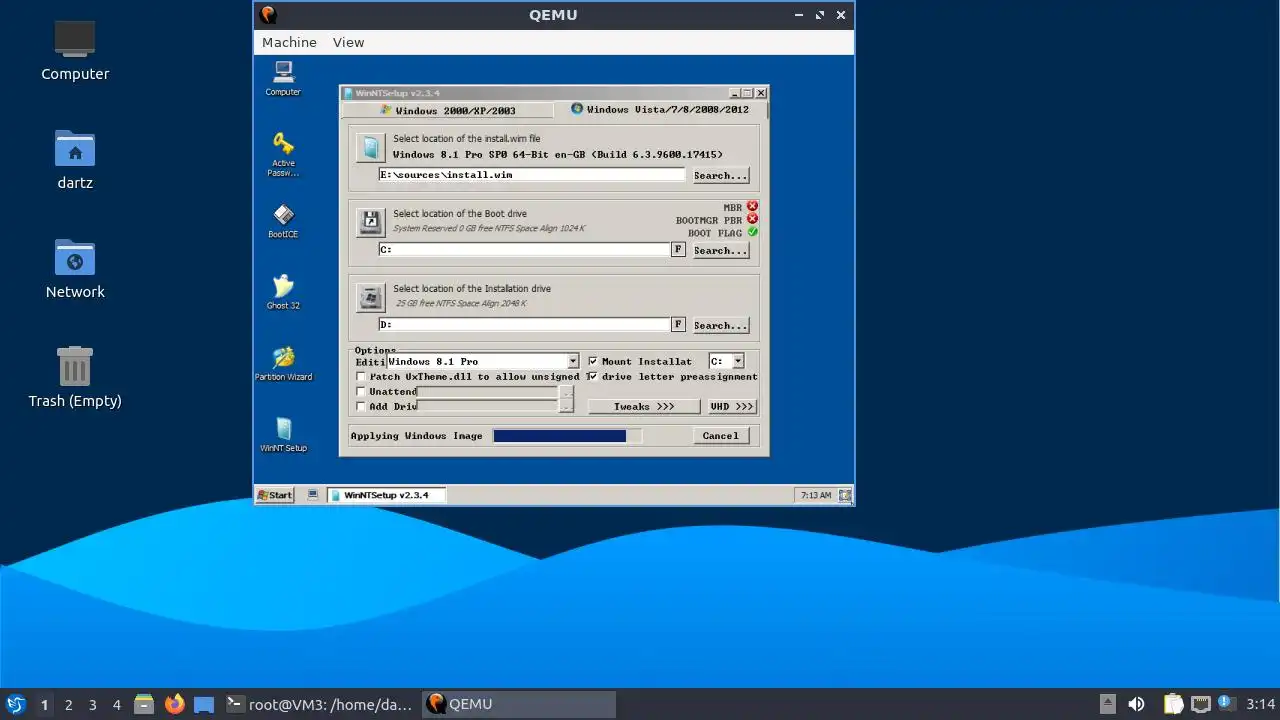This screenshot has width=1280, height=720.
Task: Click the green BOOT FLAG status icon
Action: [x=752, y=232]
